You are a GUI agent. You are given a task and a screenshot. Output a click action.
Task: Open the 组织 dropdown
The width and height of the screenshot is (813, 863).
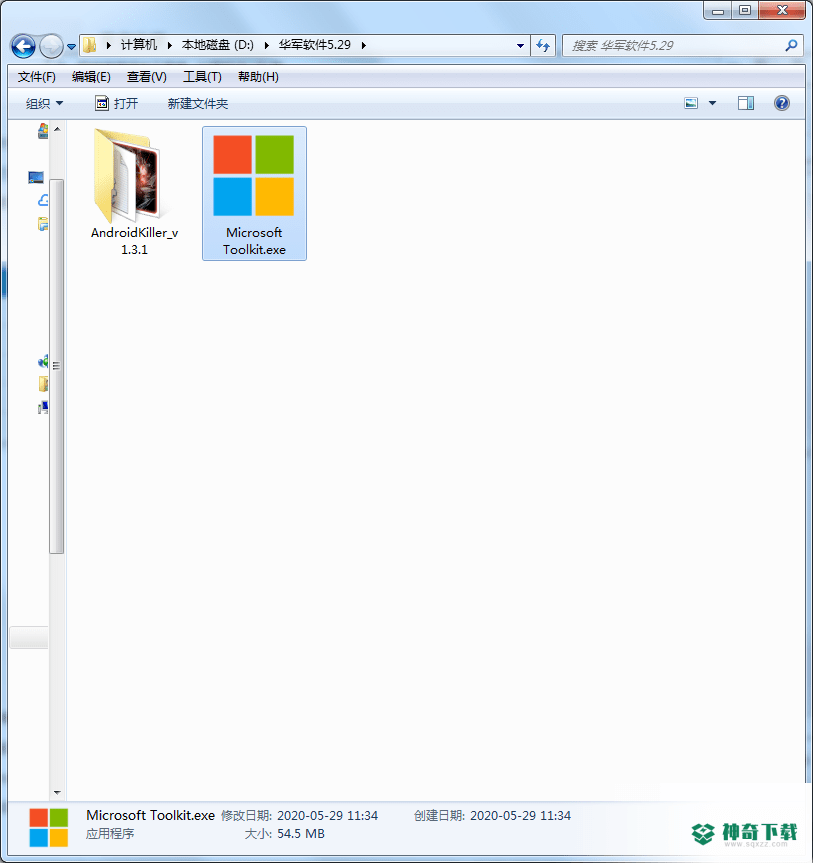[x=44, y=103]
